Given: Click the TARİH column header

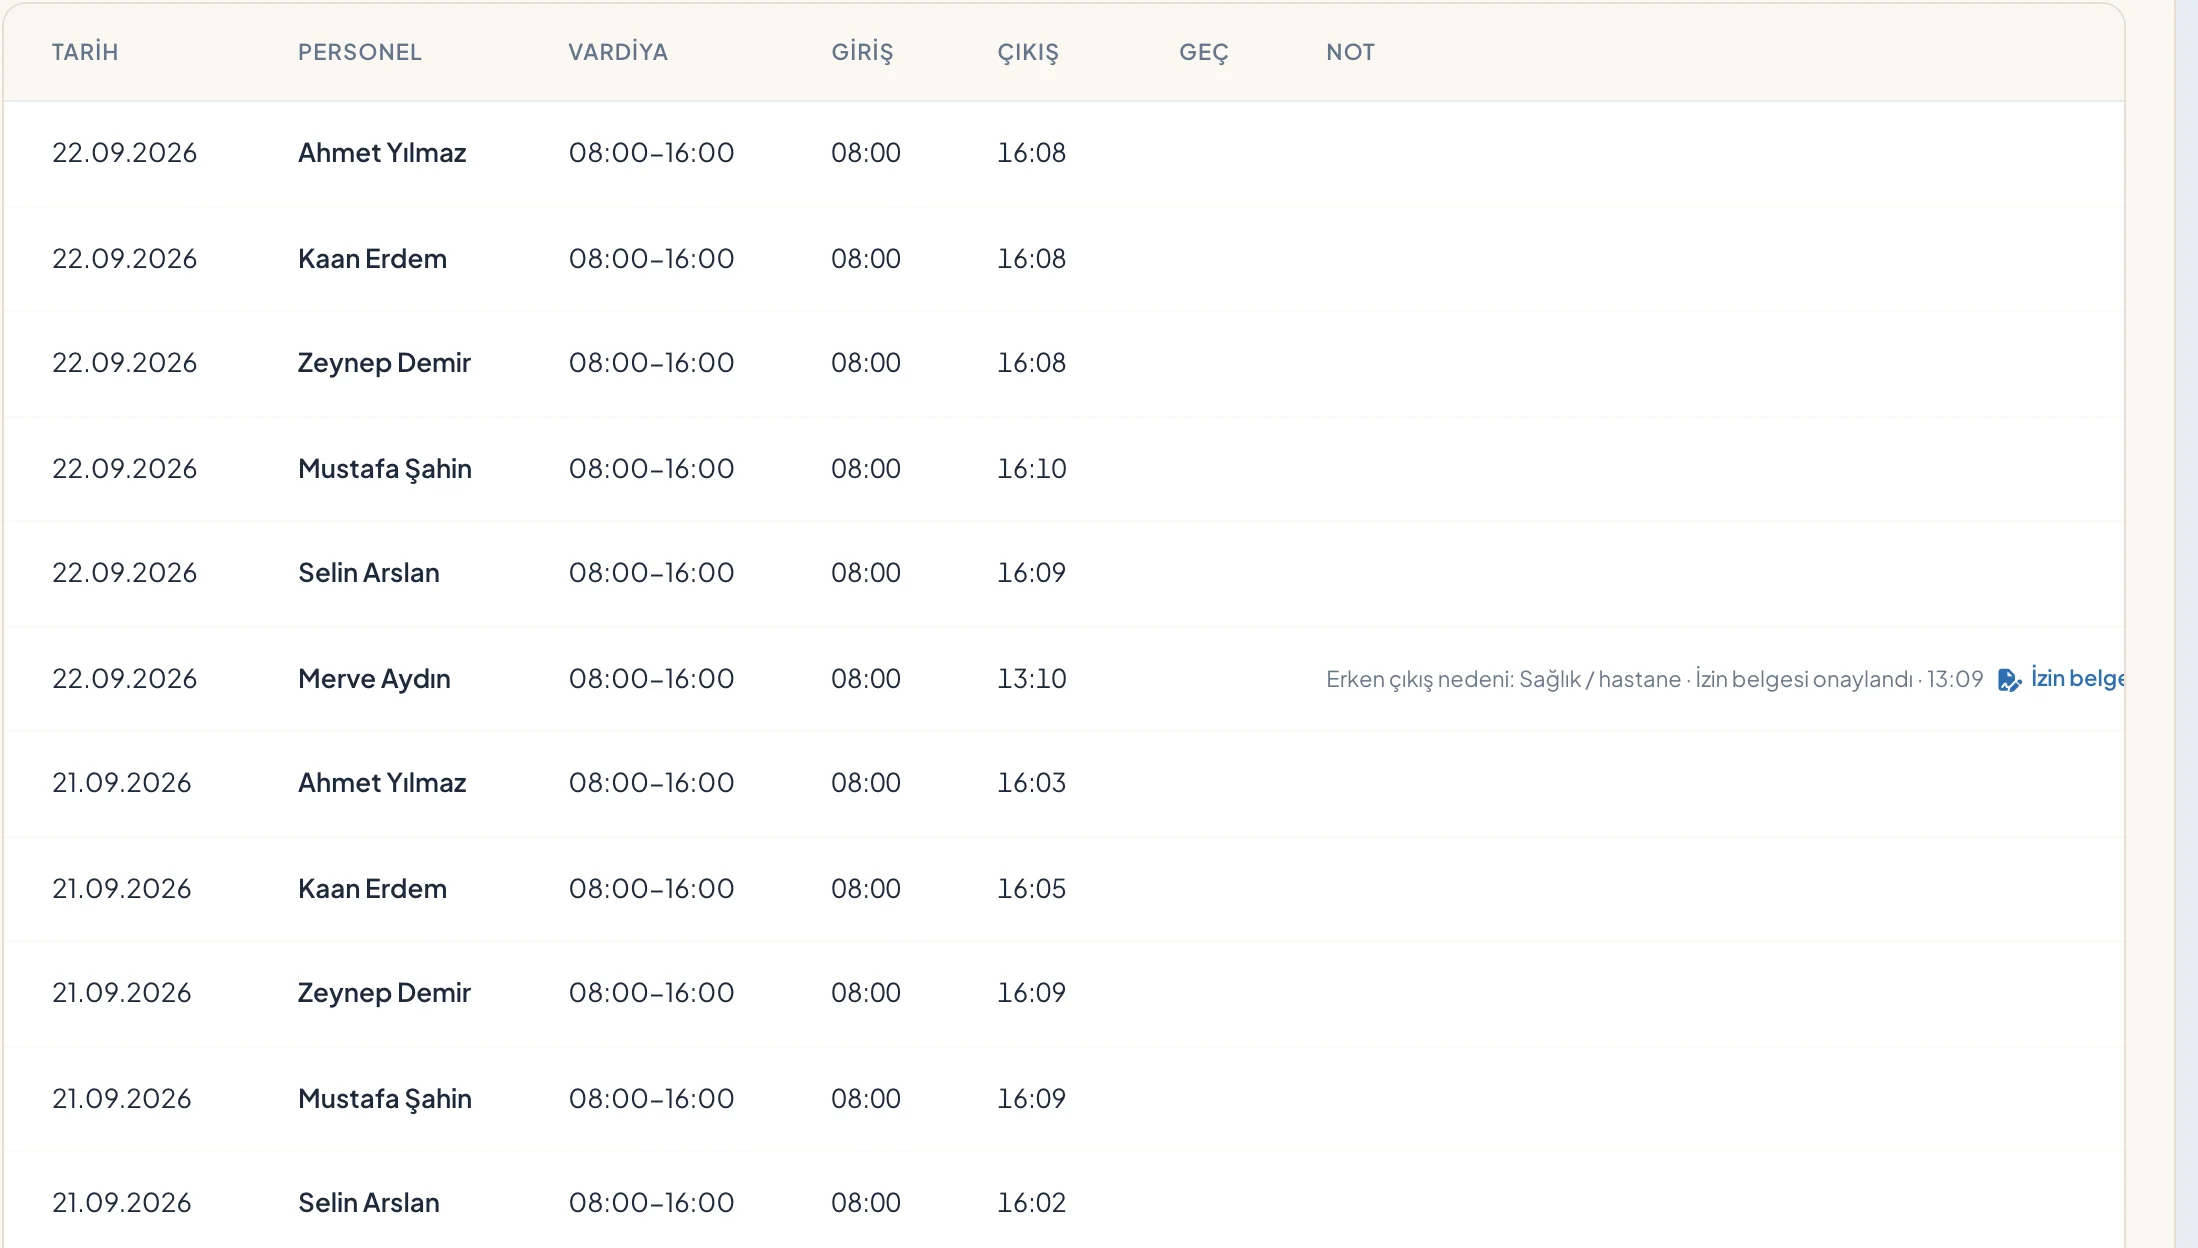Looking at the screenshot, I should (x=85, y=52).
